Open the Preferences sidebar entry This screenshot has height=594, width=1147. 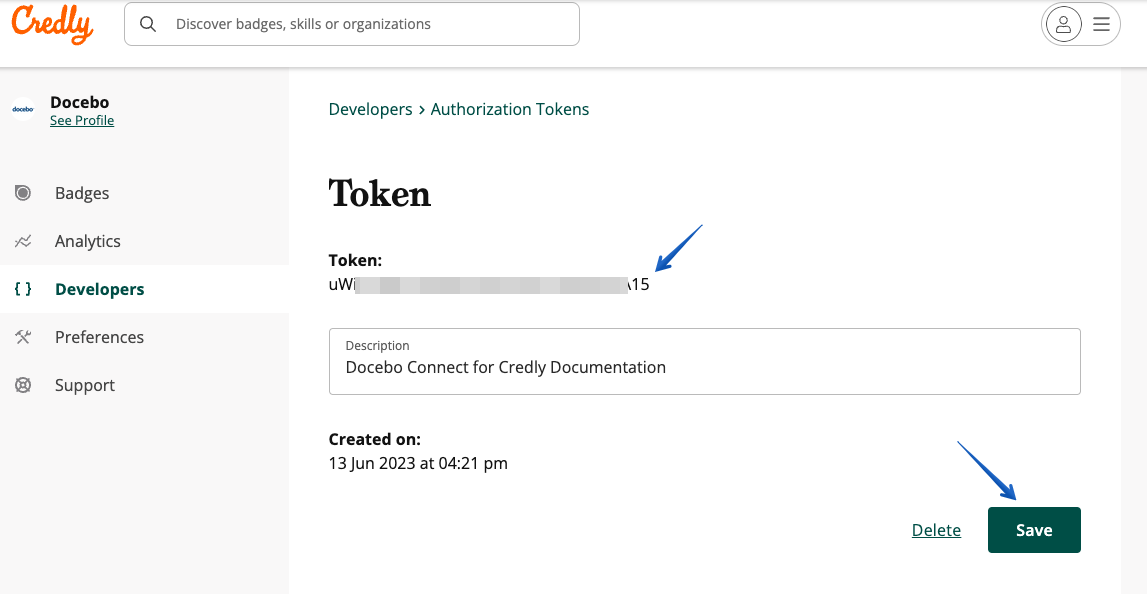point(99,337)
